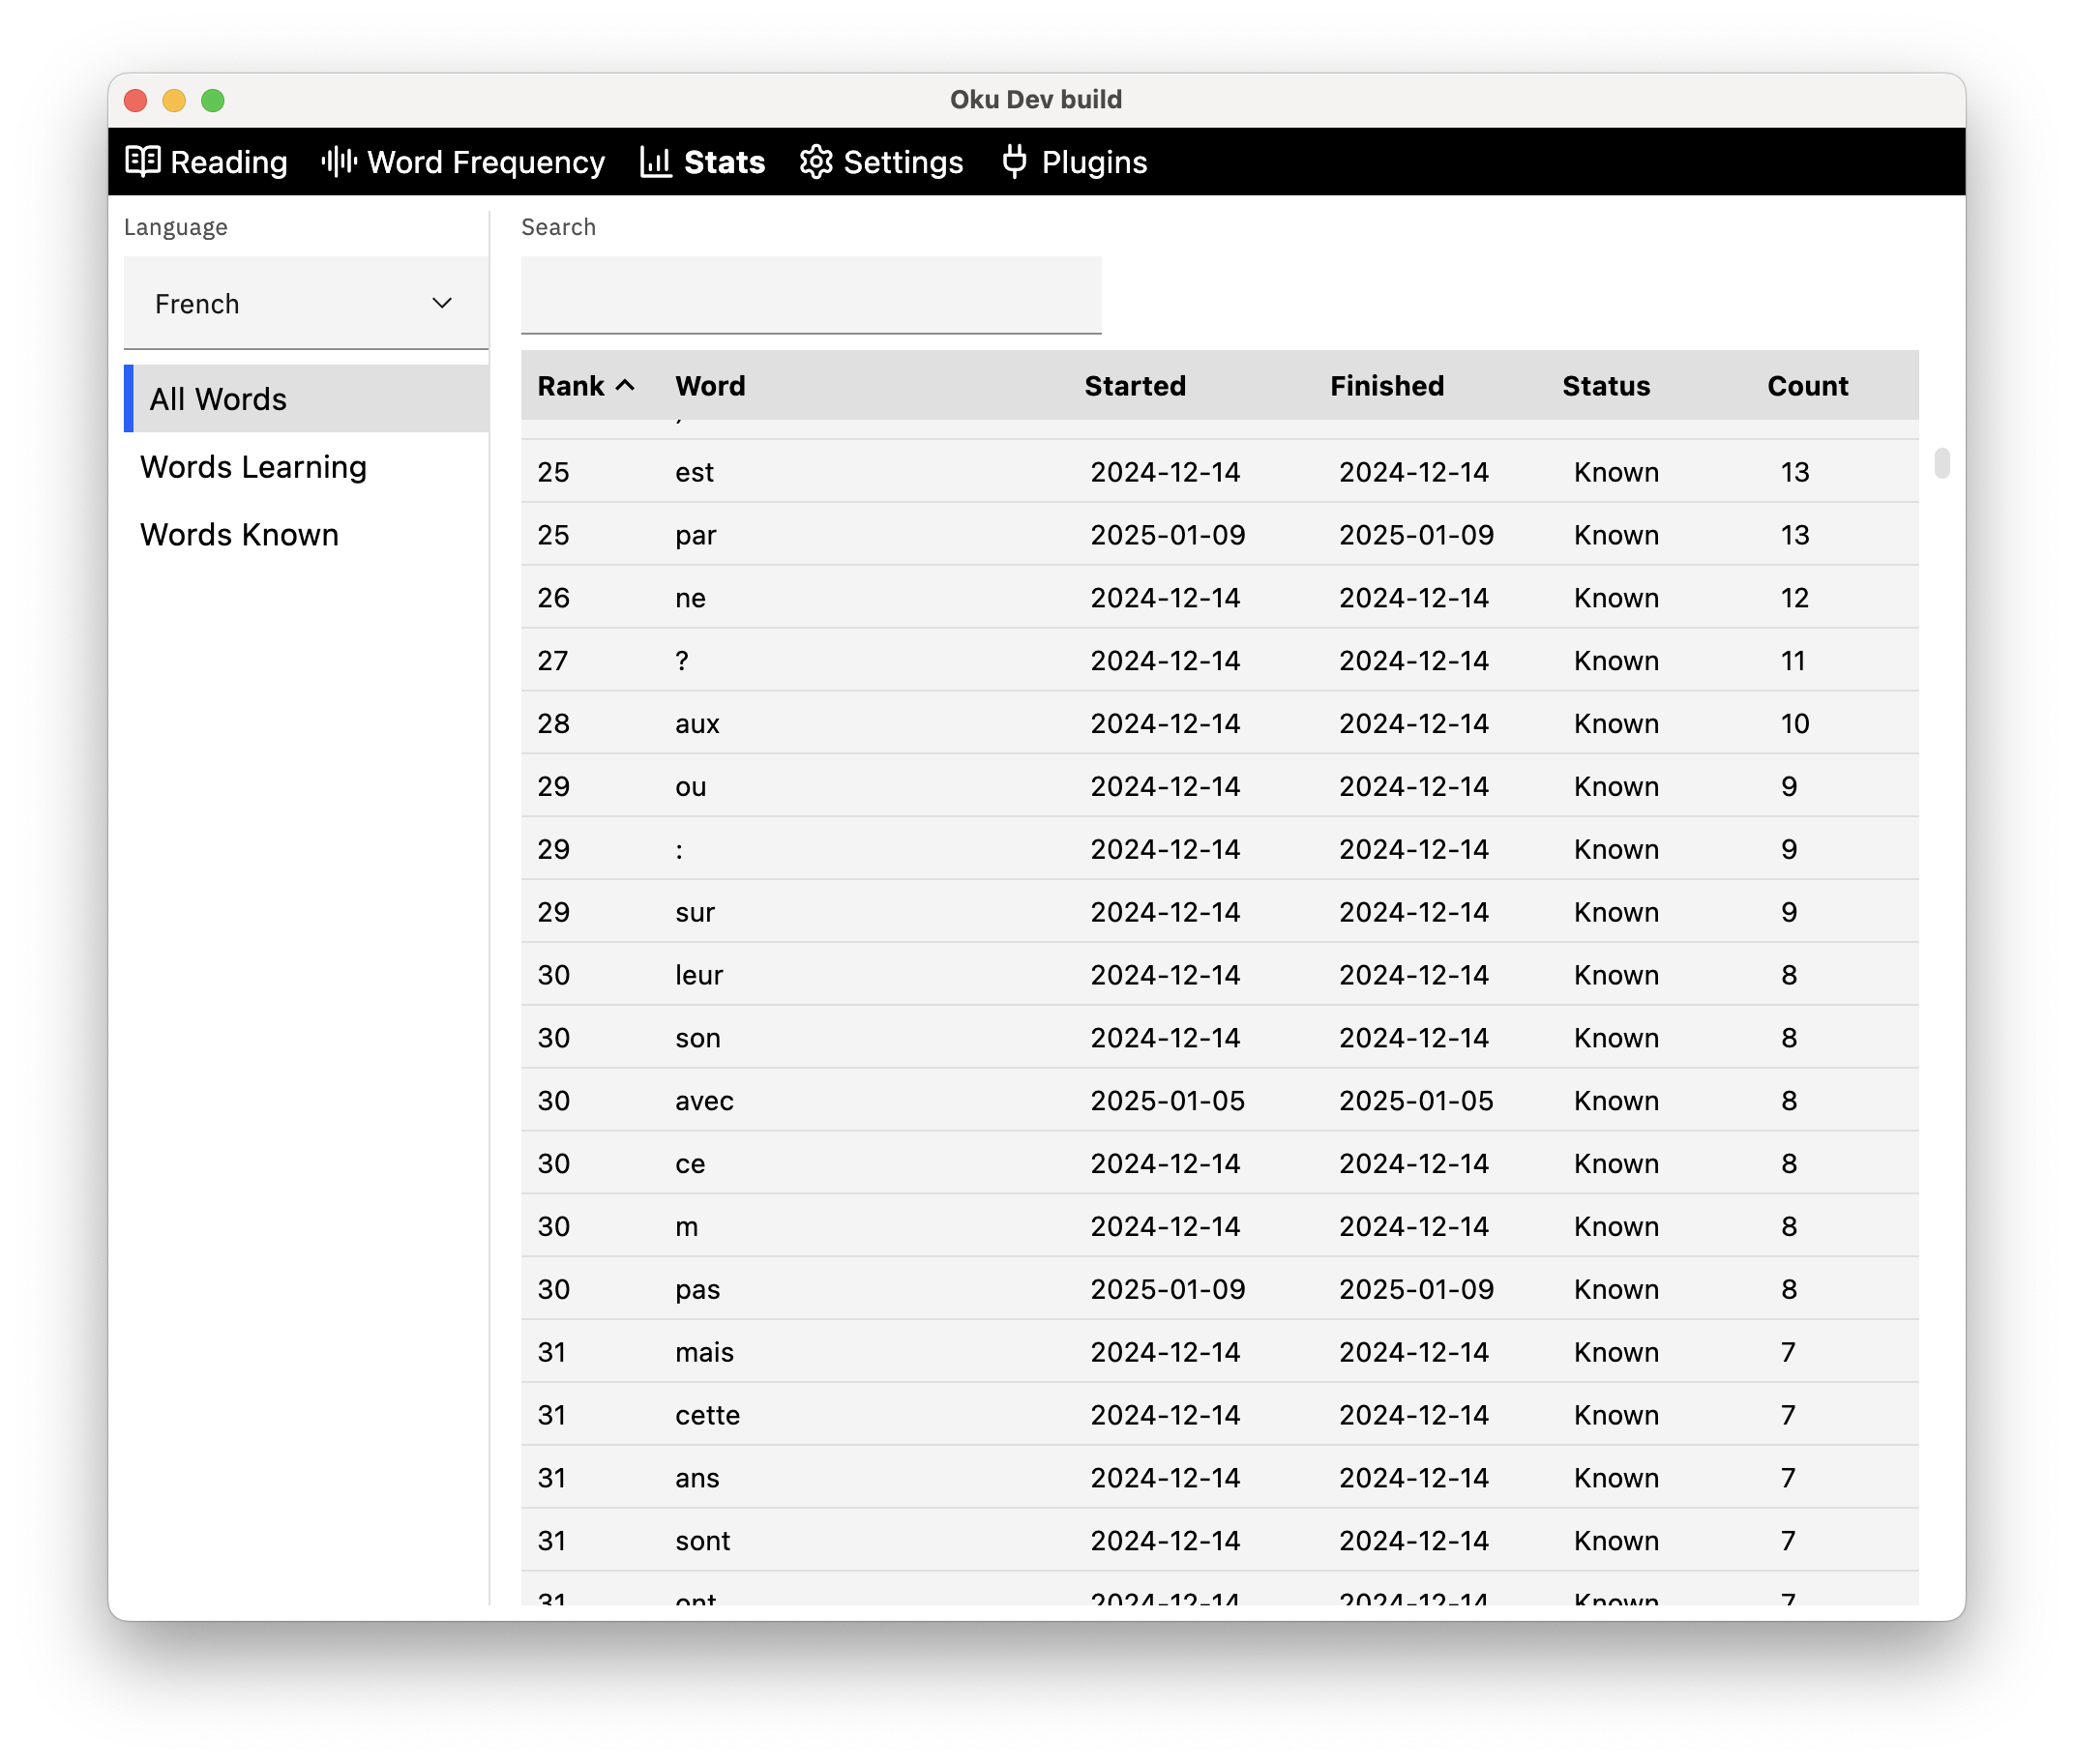Click the Known status in 'mais' row
2074x1764 pixels.
(x=1616, y=1353)
